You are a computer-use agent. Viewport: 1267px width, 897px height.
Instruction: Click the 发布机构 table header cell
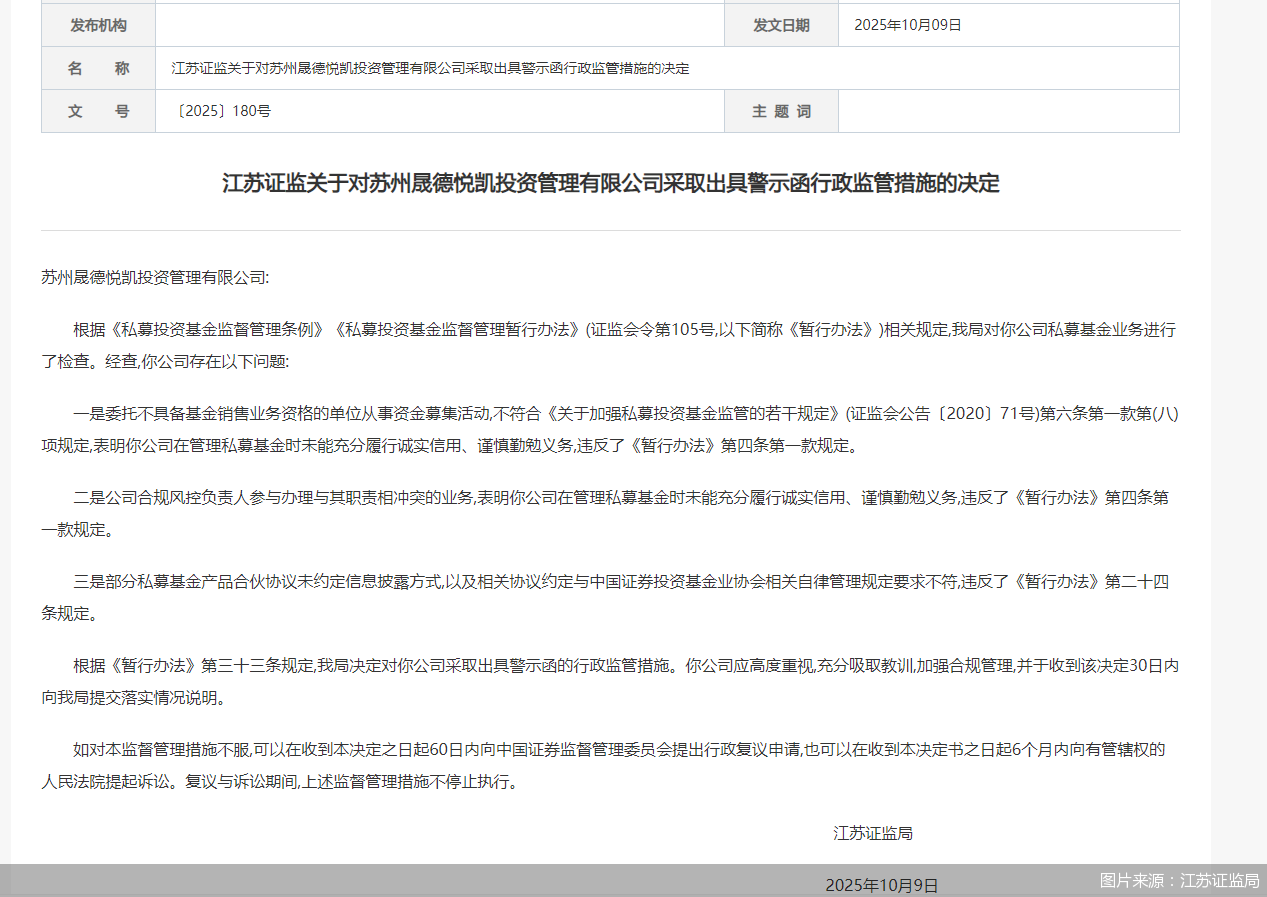(97, 24)
